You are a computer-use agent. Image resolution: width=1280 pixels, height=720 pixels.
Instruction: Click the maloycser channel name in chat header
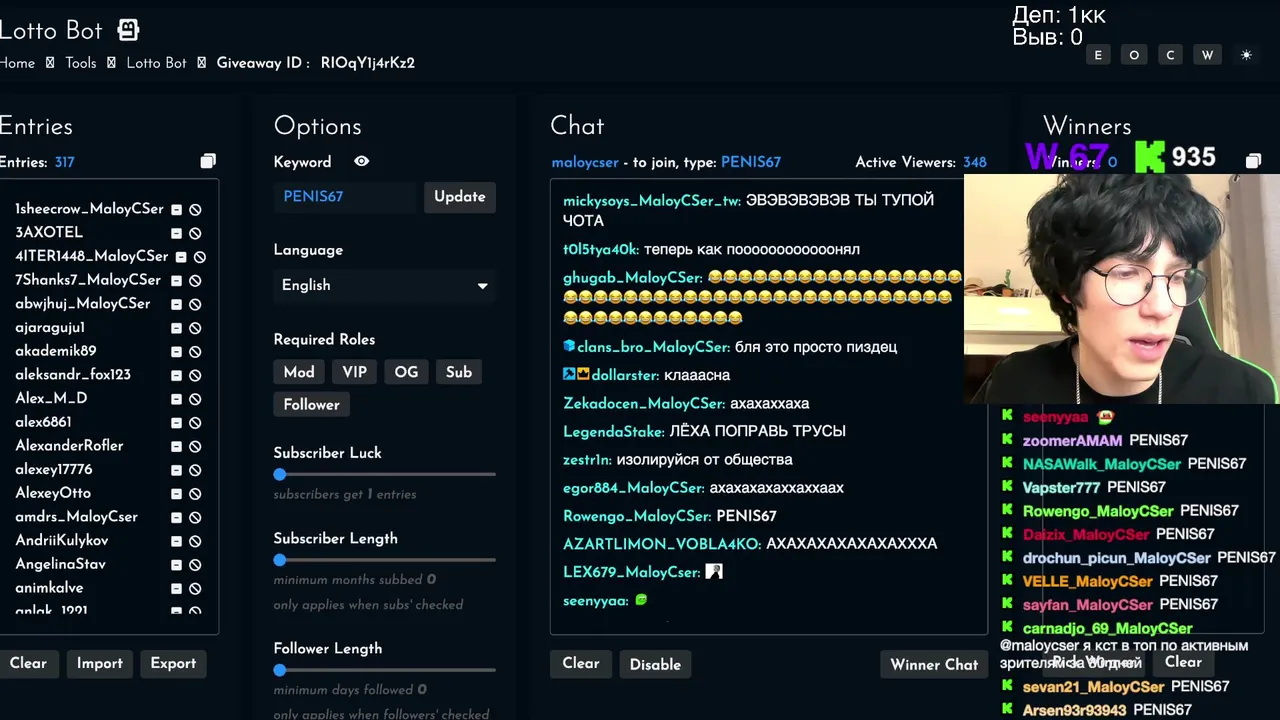point(585,162)
